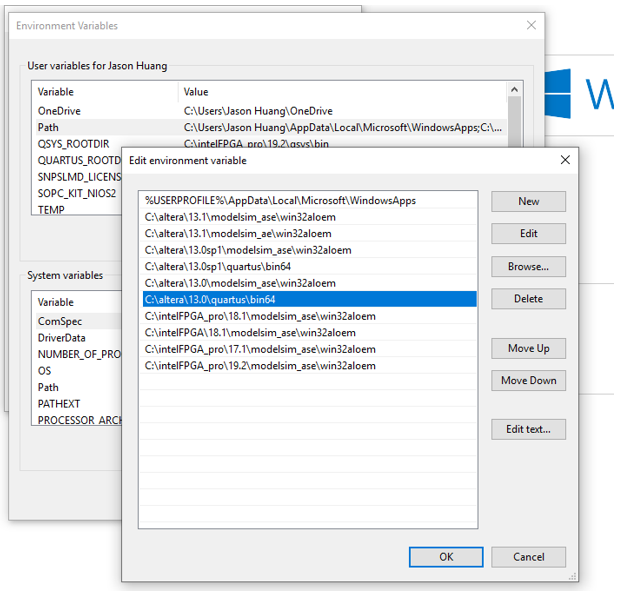This screenshot has height=592, width=620.
Task: Confirm changes with OK
Action: (x=446, y=557)
